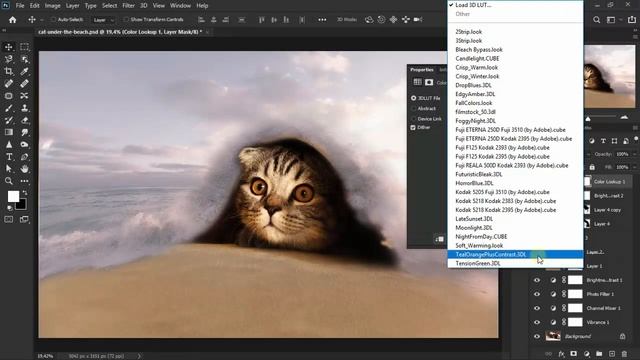The height and width of the screenshot is (360, 640).
Task: Select the Zoom tool
Action: (9, 181)
